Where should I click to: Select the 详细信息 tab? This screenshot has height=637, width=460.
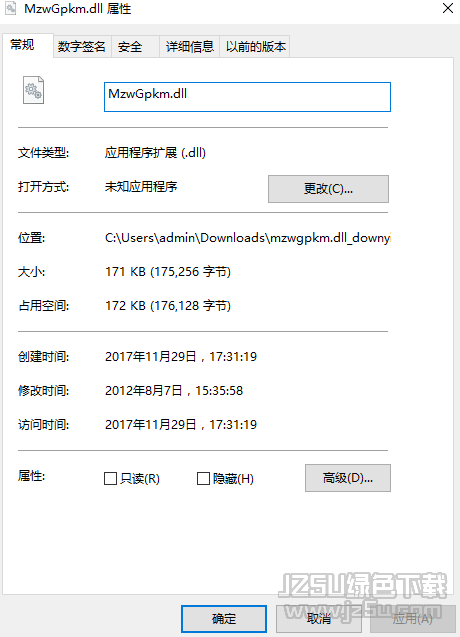click(189, 47)
